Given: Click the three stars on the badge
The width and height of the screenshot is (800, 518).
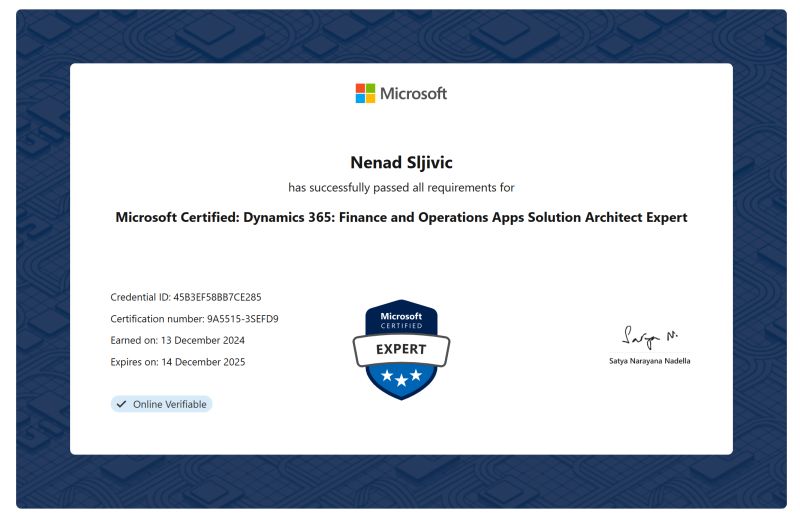Looking at the screenshot, I should pos(402,377).
